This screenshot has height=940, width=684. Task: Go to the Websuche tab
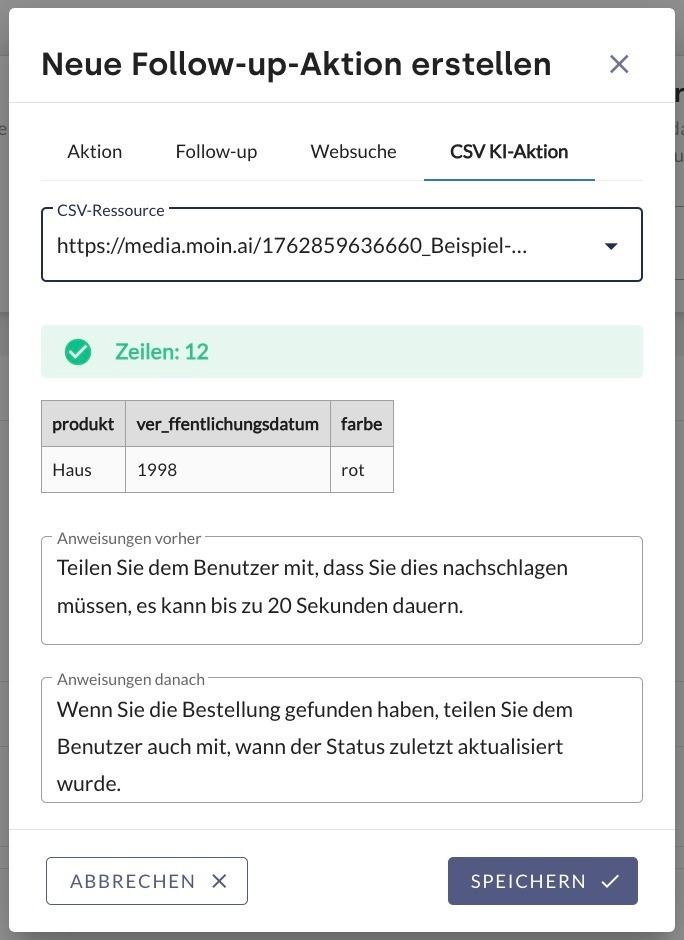[x=353, y=152]
